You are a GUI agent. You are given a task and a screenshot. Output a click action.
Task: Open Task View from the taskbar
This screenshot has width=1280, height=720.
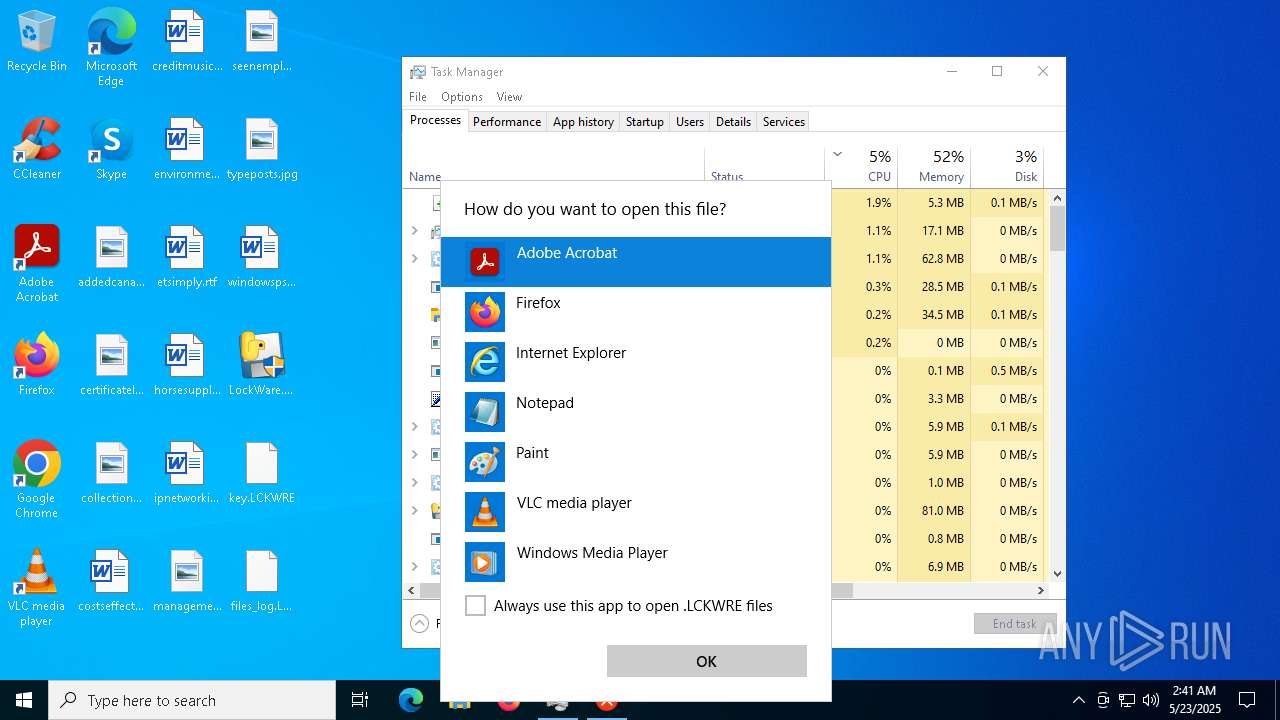tap(360, 700)
